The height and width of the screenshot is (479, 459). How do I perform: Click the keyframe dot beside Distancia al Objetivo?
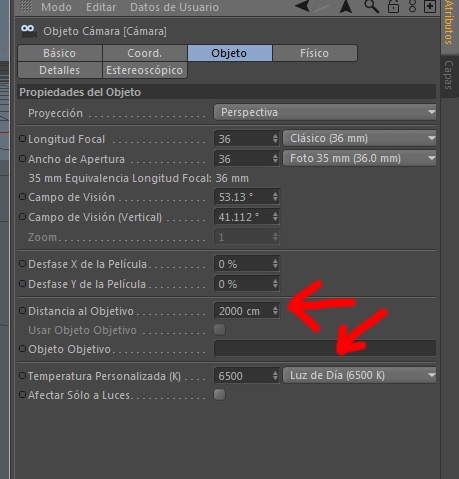point(22,311)
